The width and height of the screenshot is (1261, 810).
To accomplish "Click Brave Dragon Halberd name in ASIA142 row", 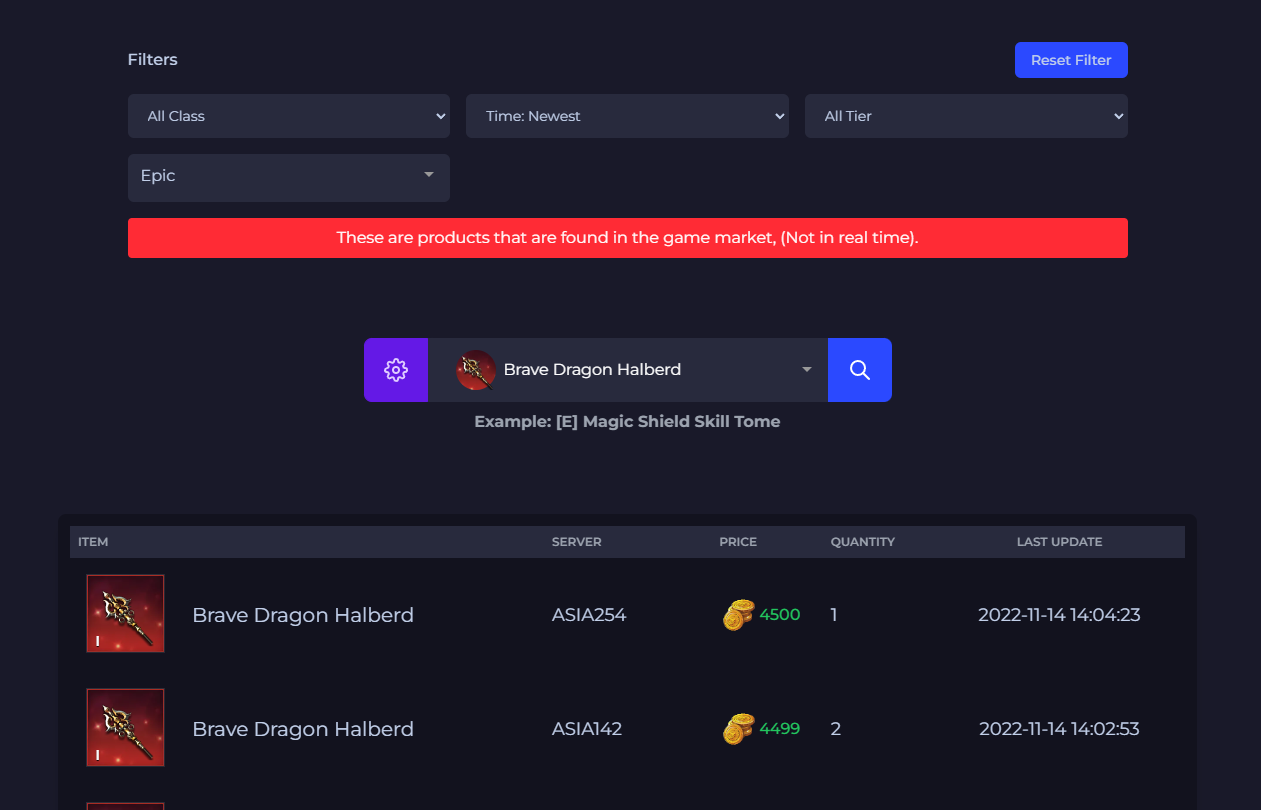I will click(303, 729).
